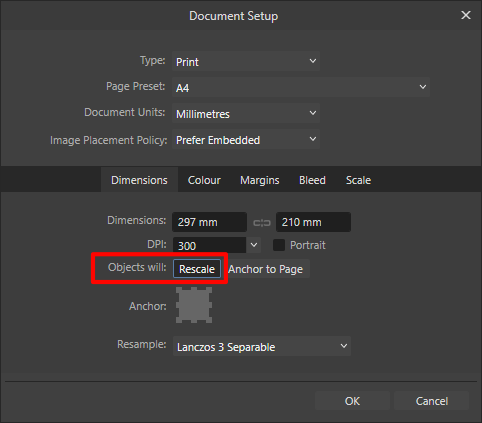This screenshot has height=423, width=482.
Task: Open the Scale tab
Action: click(x=358, y=180)
